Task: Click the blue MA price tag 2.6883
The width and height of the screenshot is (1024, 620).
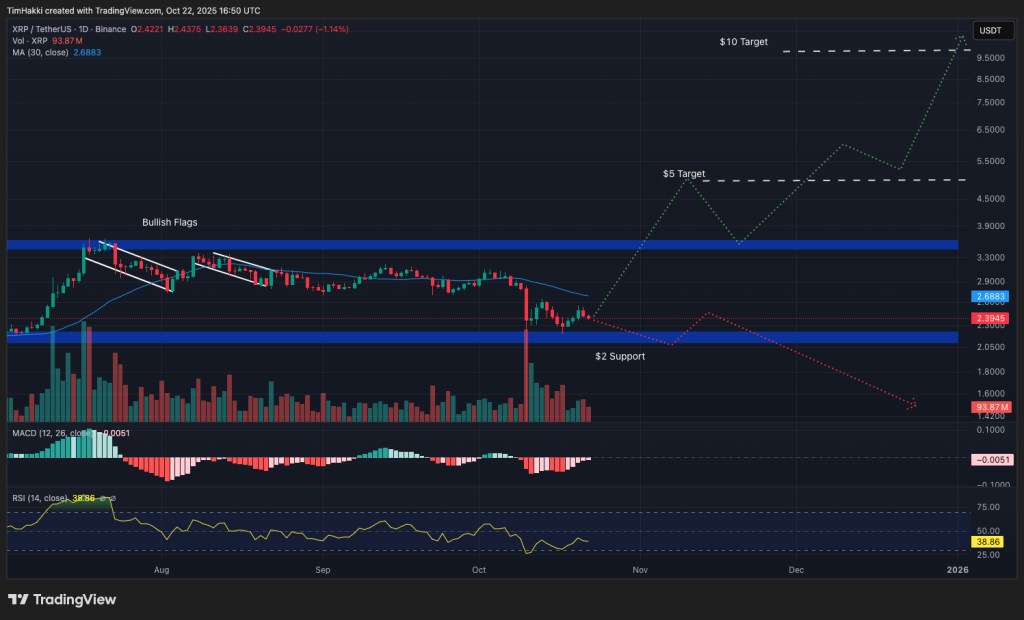Action: tap(989, 297)
